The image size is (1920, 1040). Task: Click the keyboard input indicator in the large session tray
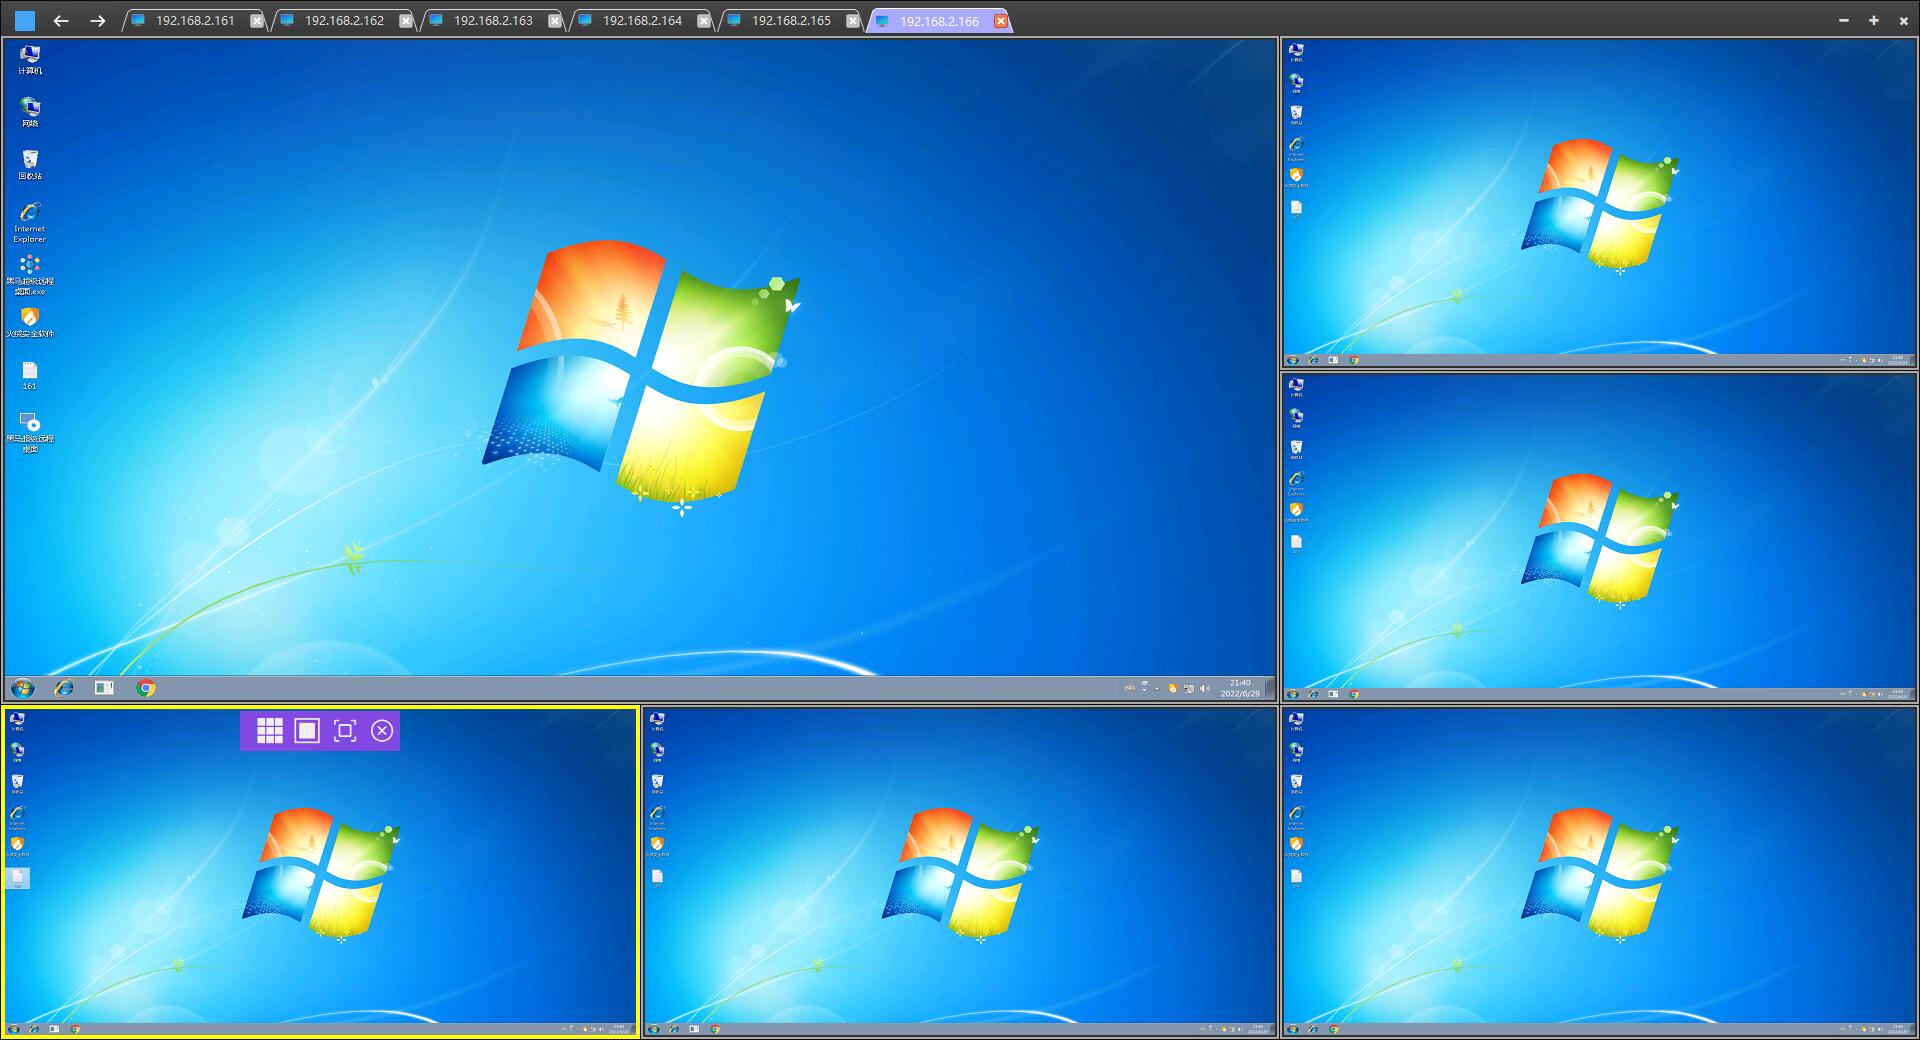point(1130,688)
